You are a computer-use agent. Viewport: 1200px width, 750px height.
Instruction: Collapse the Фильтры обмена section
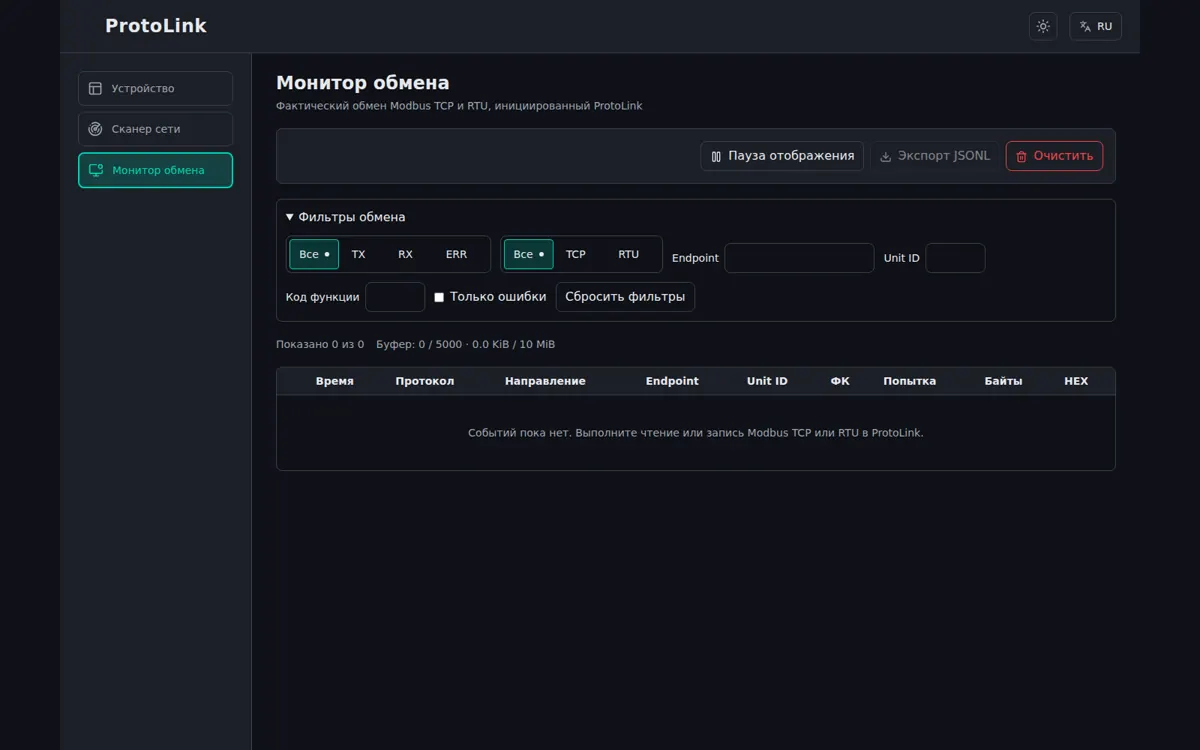click(345, 217)
